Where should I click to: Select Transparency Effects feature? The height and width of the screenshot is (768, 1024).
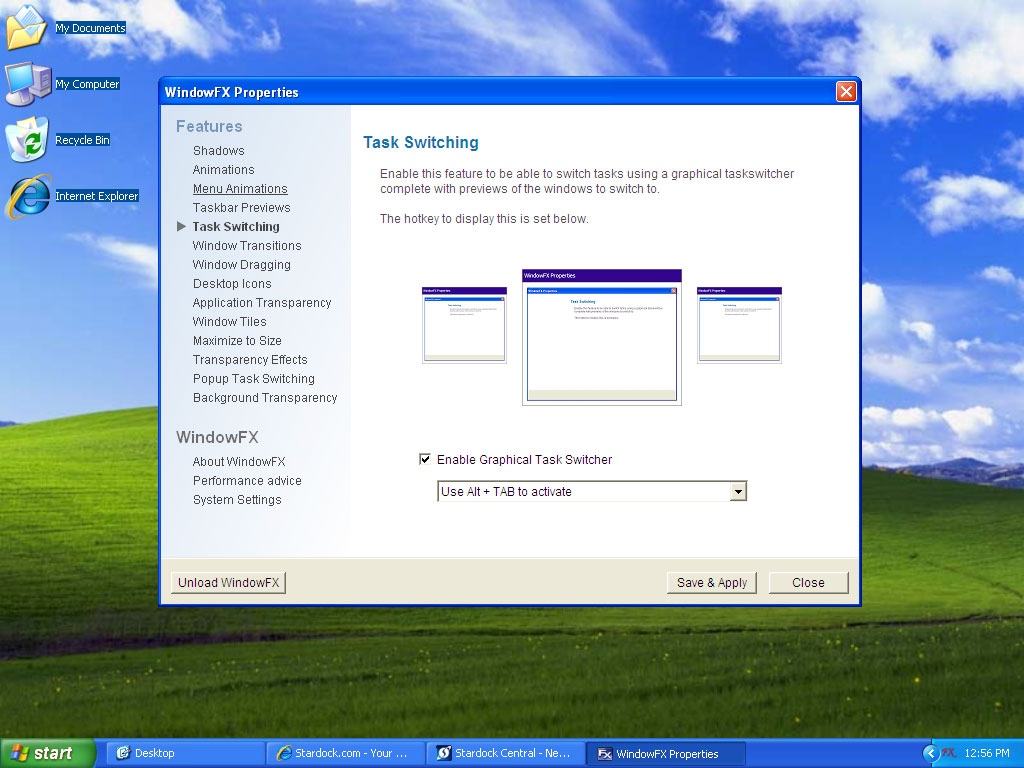point(250,359)
